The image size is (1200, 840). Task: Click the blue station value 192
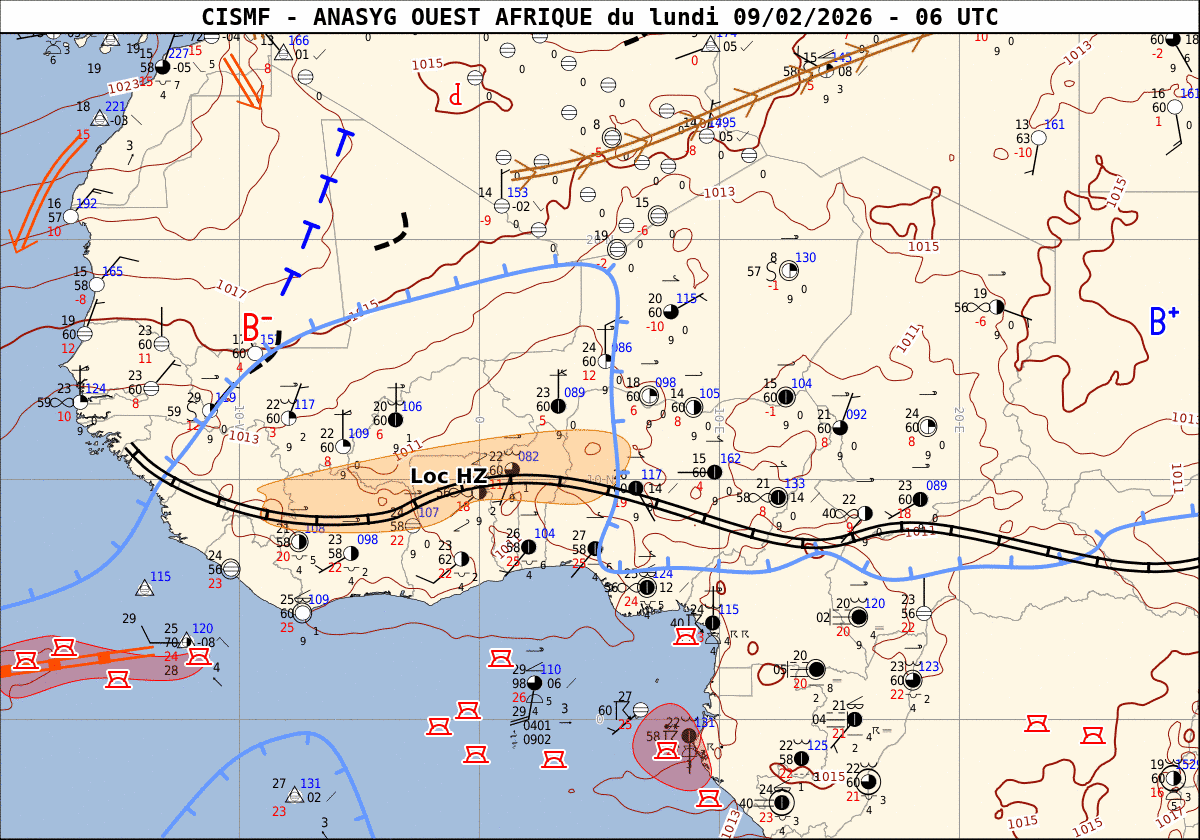pos(87,204)
